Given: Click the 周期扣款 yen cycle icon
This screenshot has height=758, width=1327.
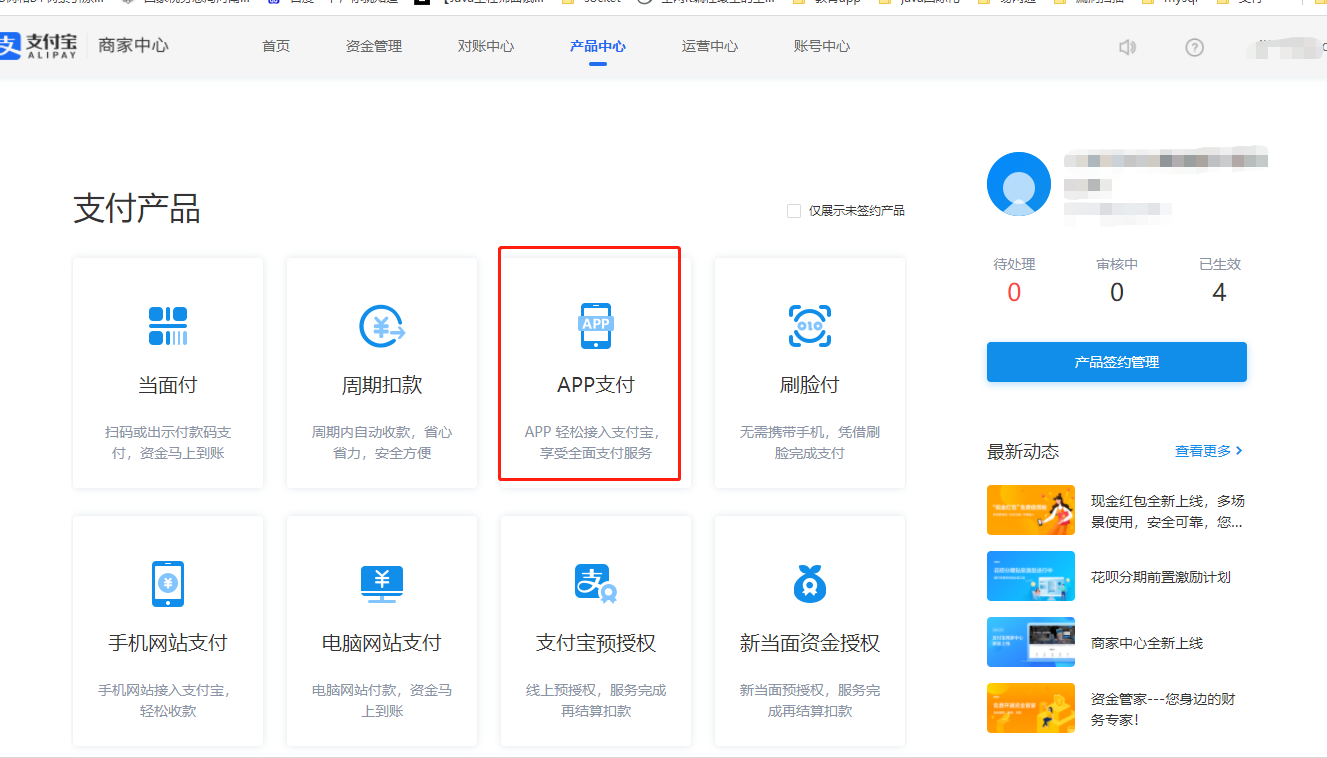Looking at the screenshot, I should (x=382, y=326).
